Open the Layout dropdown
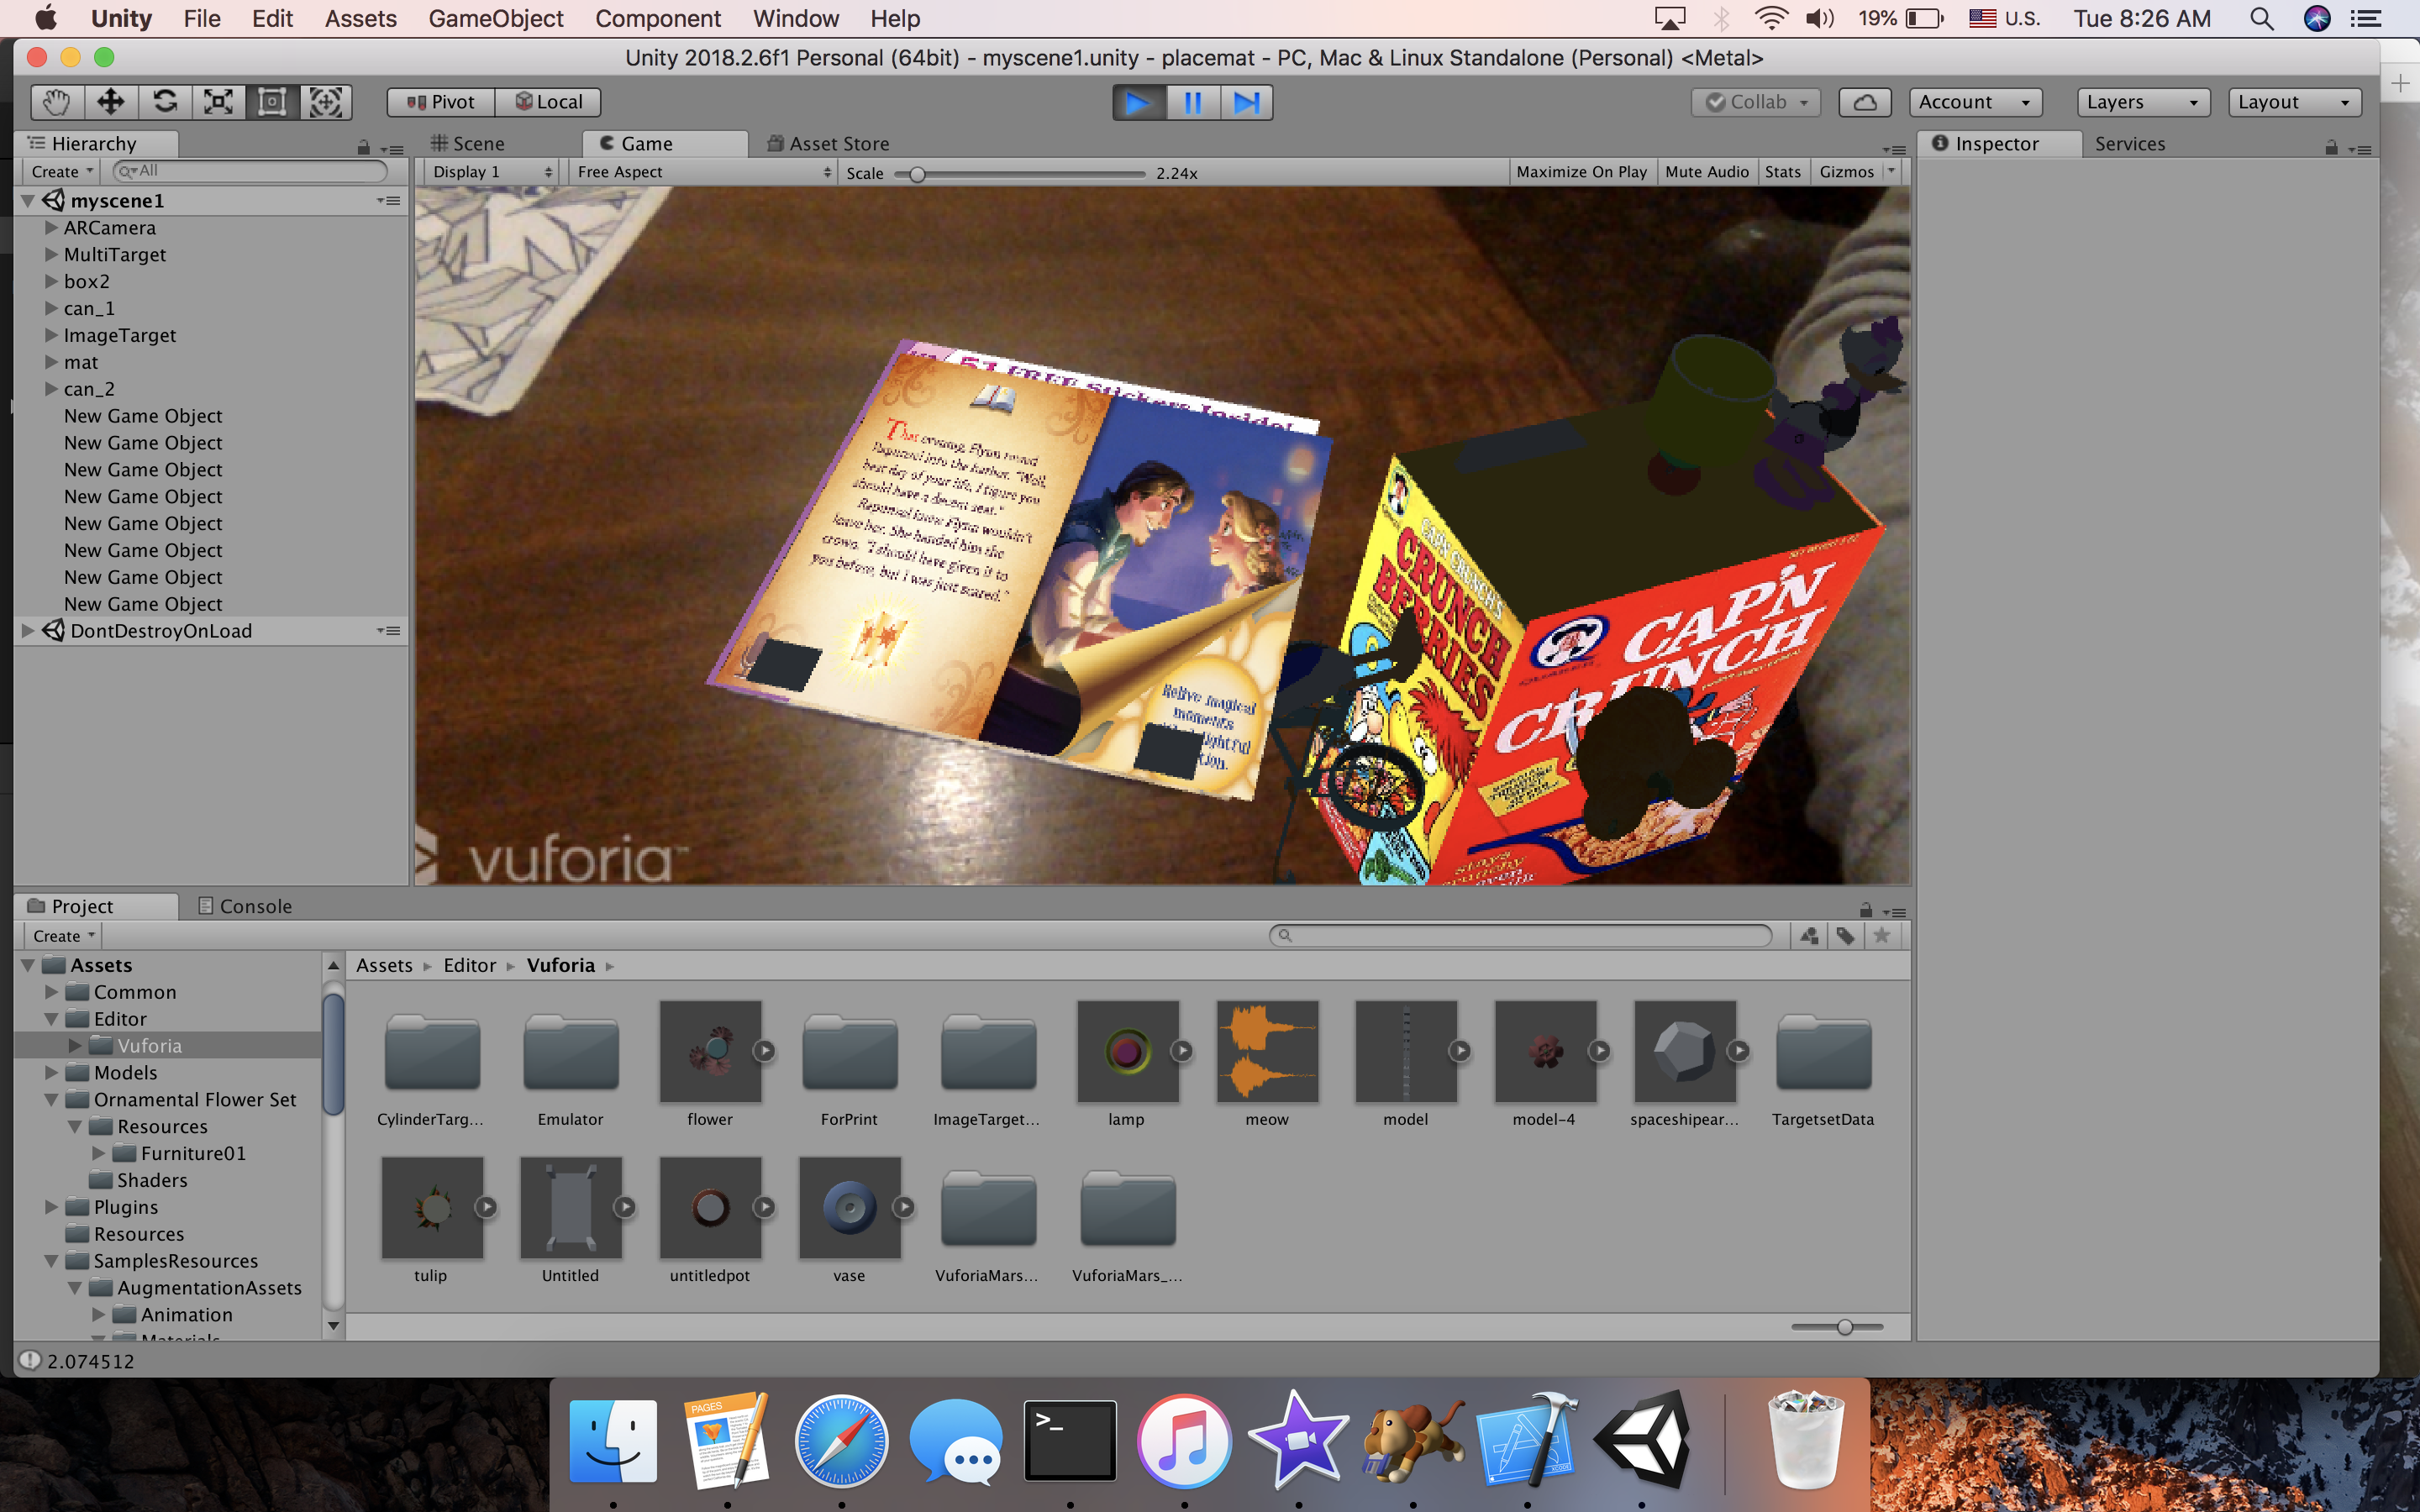This screenshot has height=1512, width=2420. pos(2295,102)
